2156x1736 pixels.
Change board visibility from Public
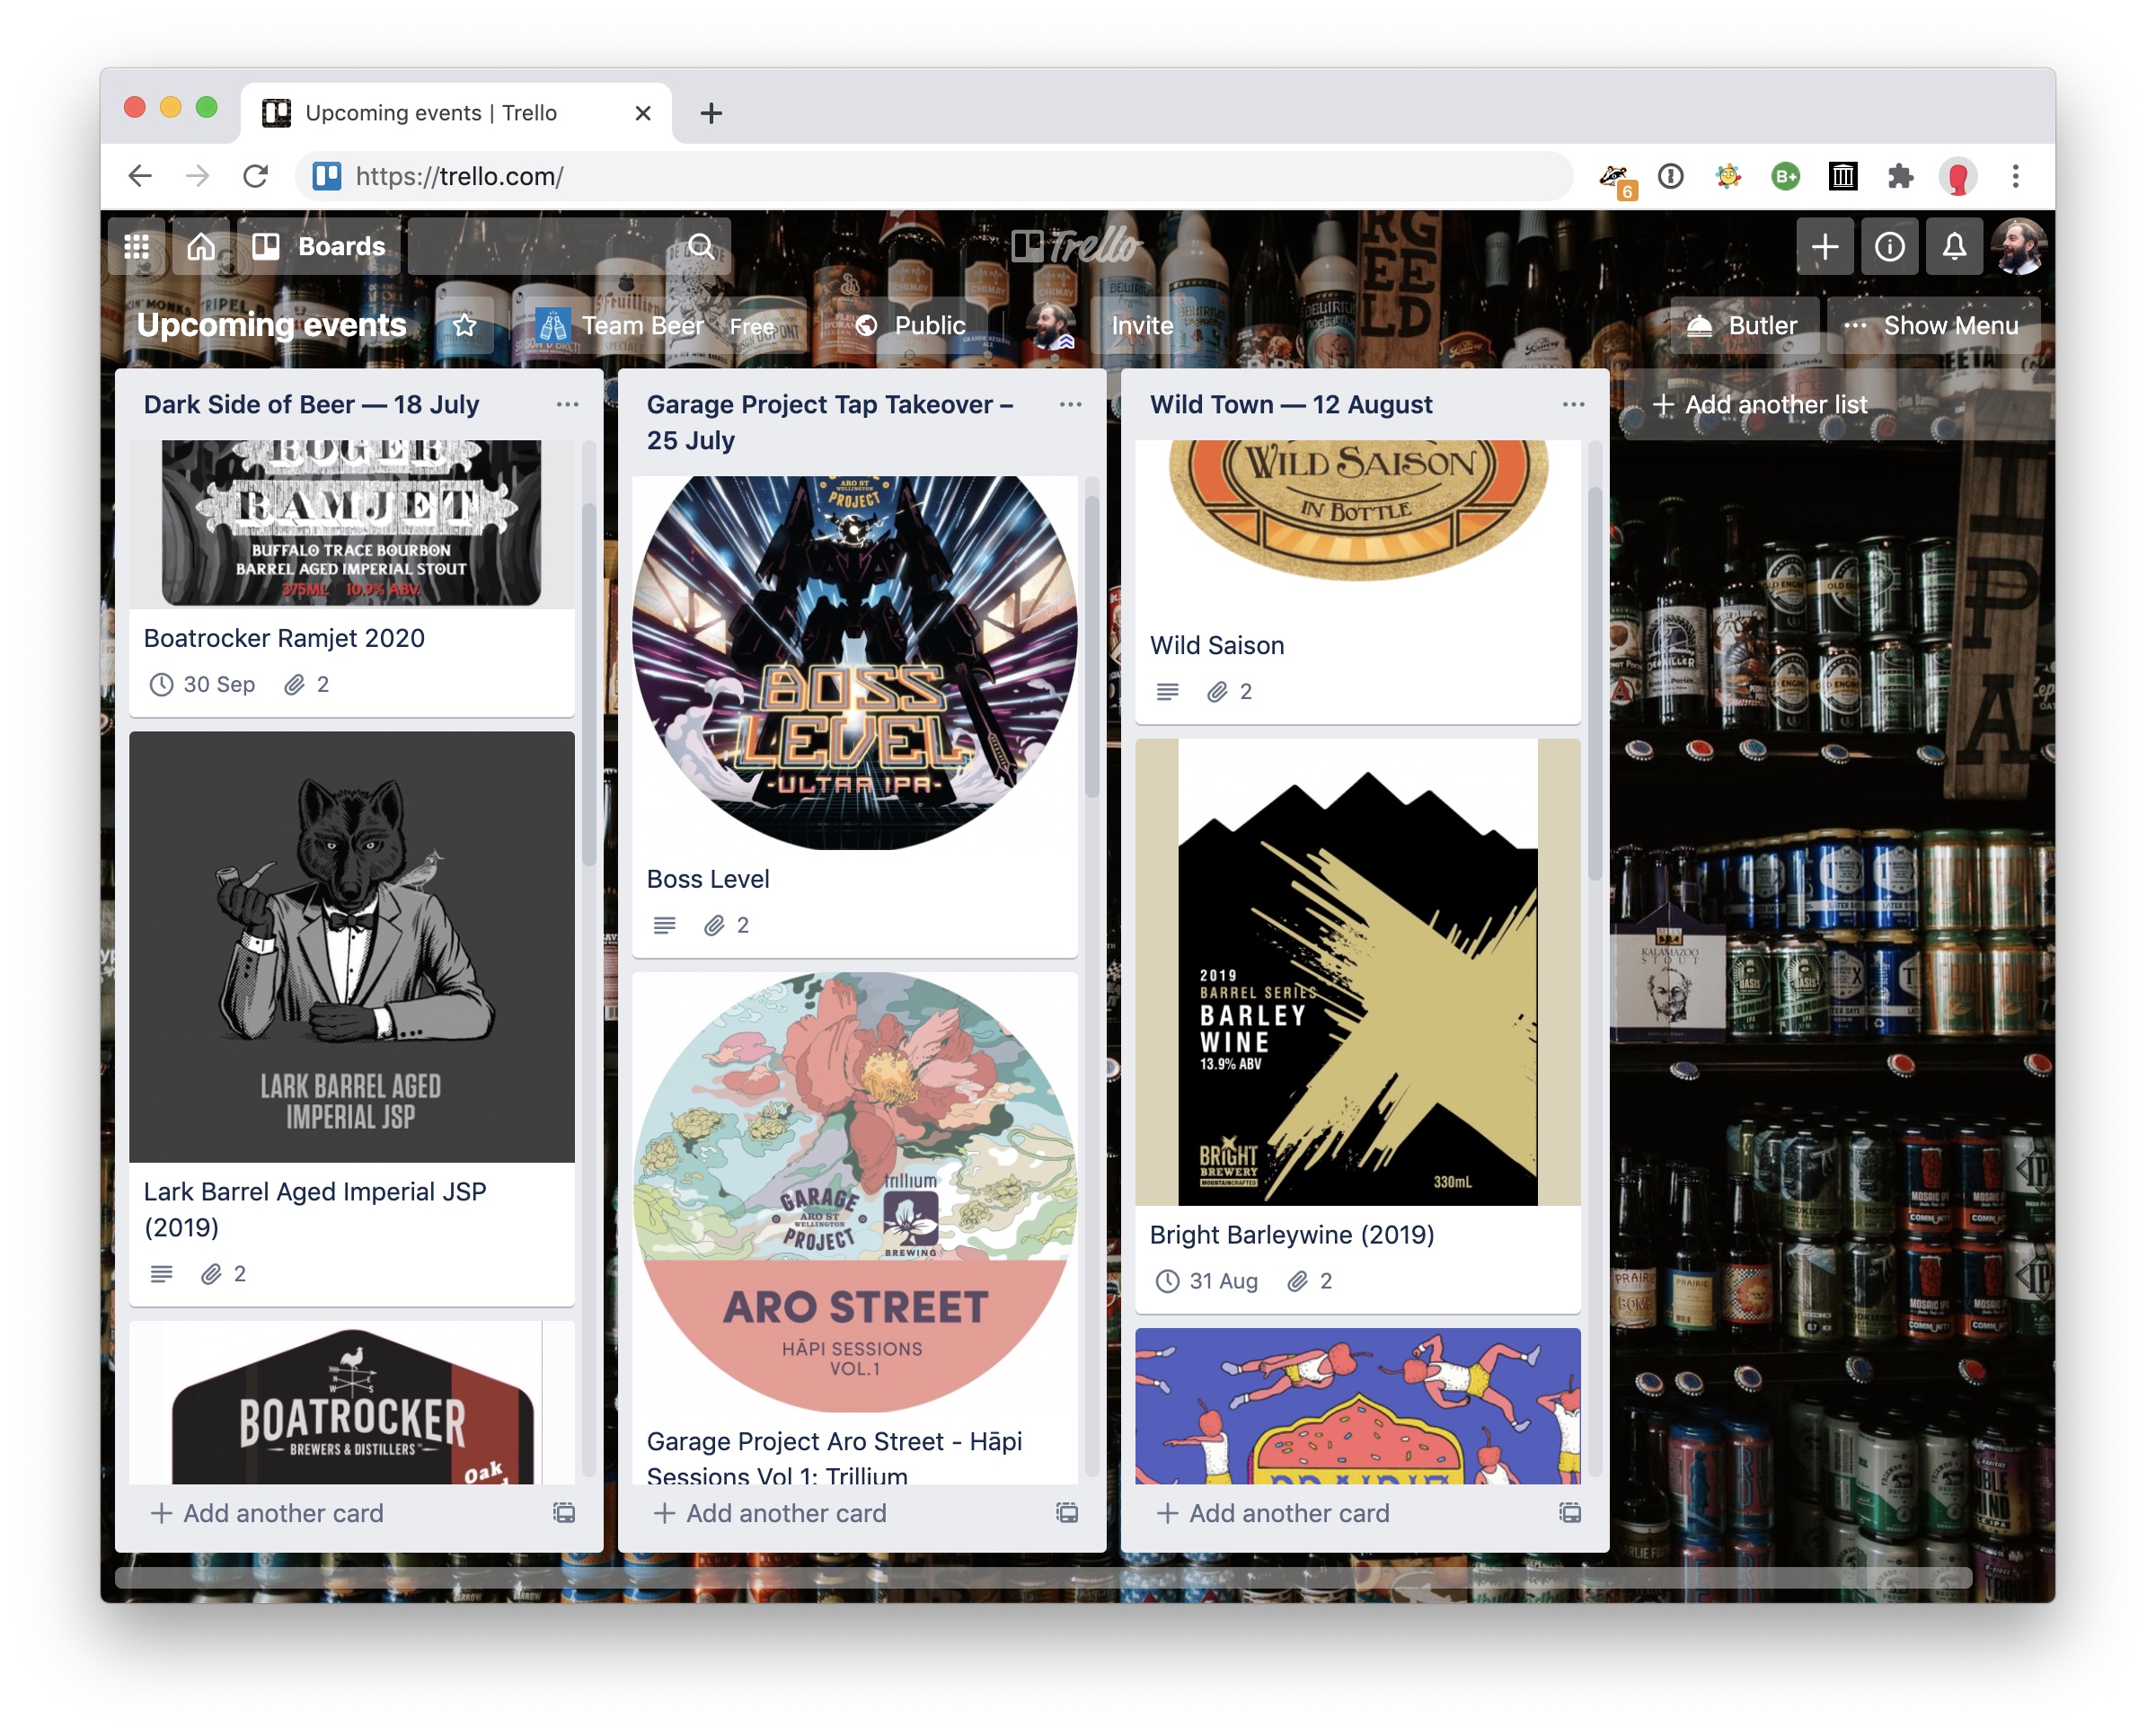(x=913, y=325)
